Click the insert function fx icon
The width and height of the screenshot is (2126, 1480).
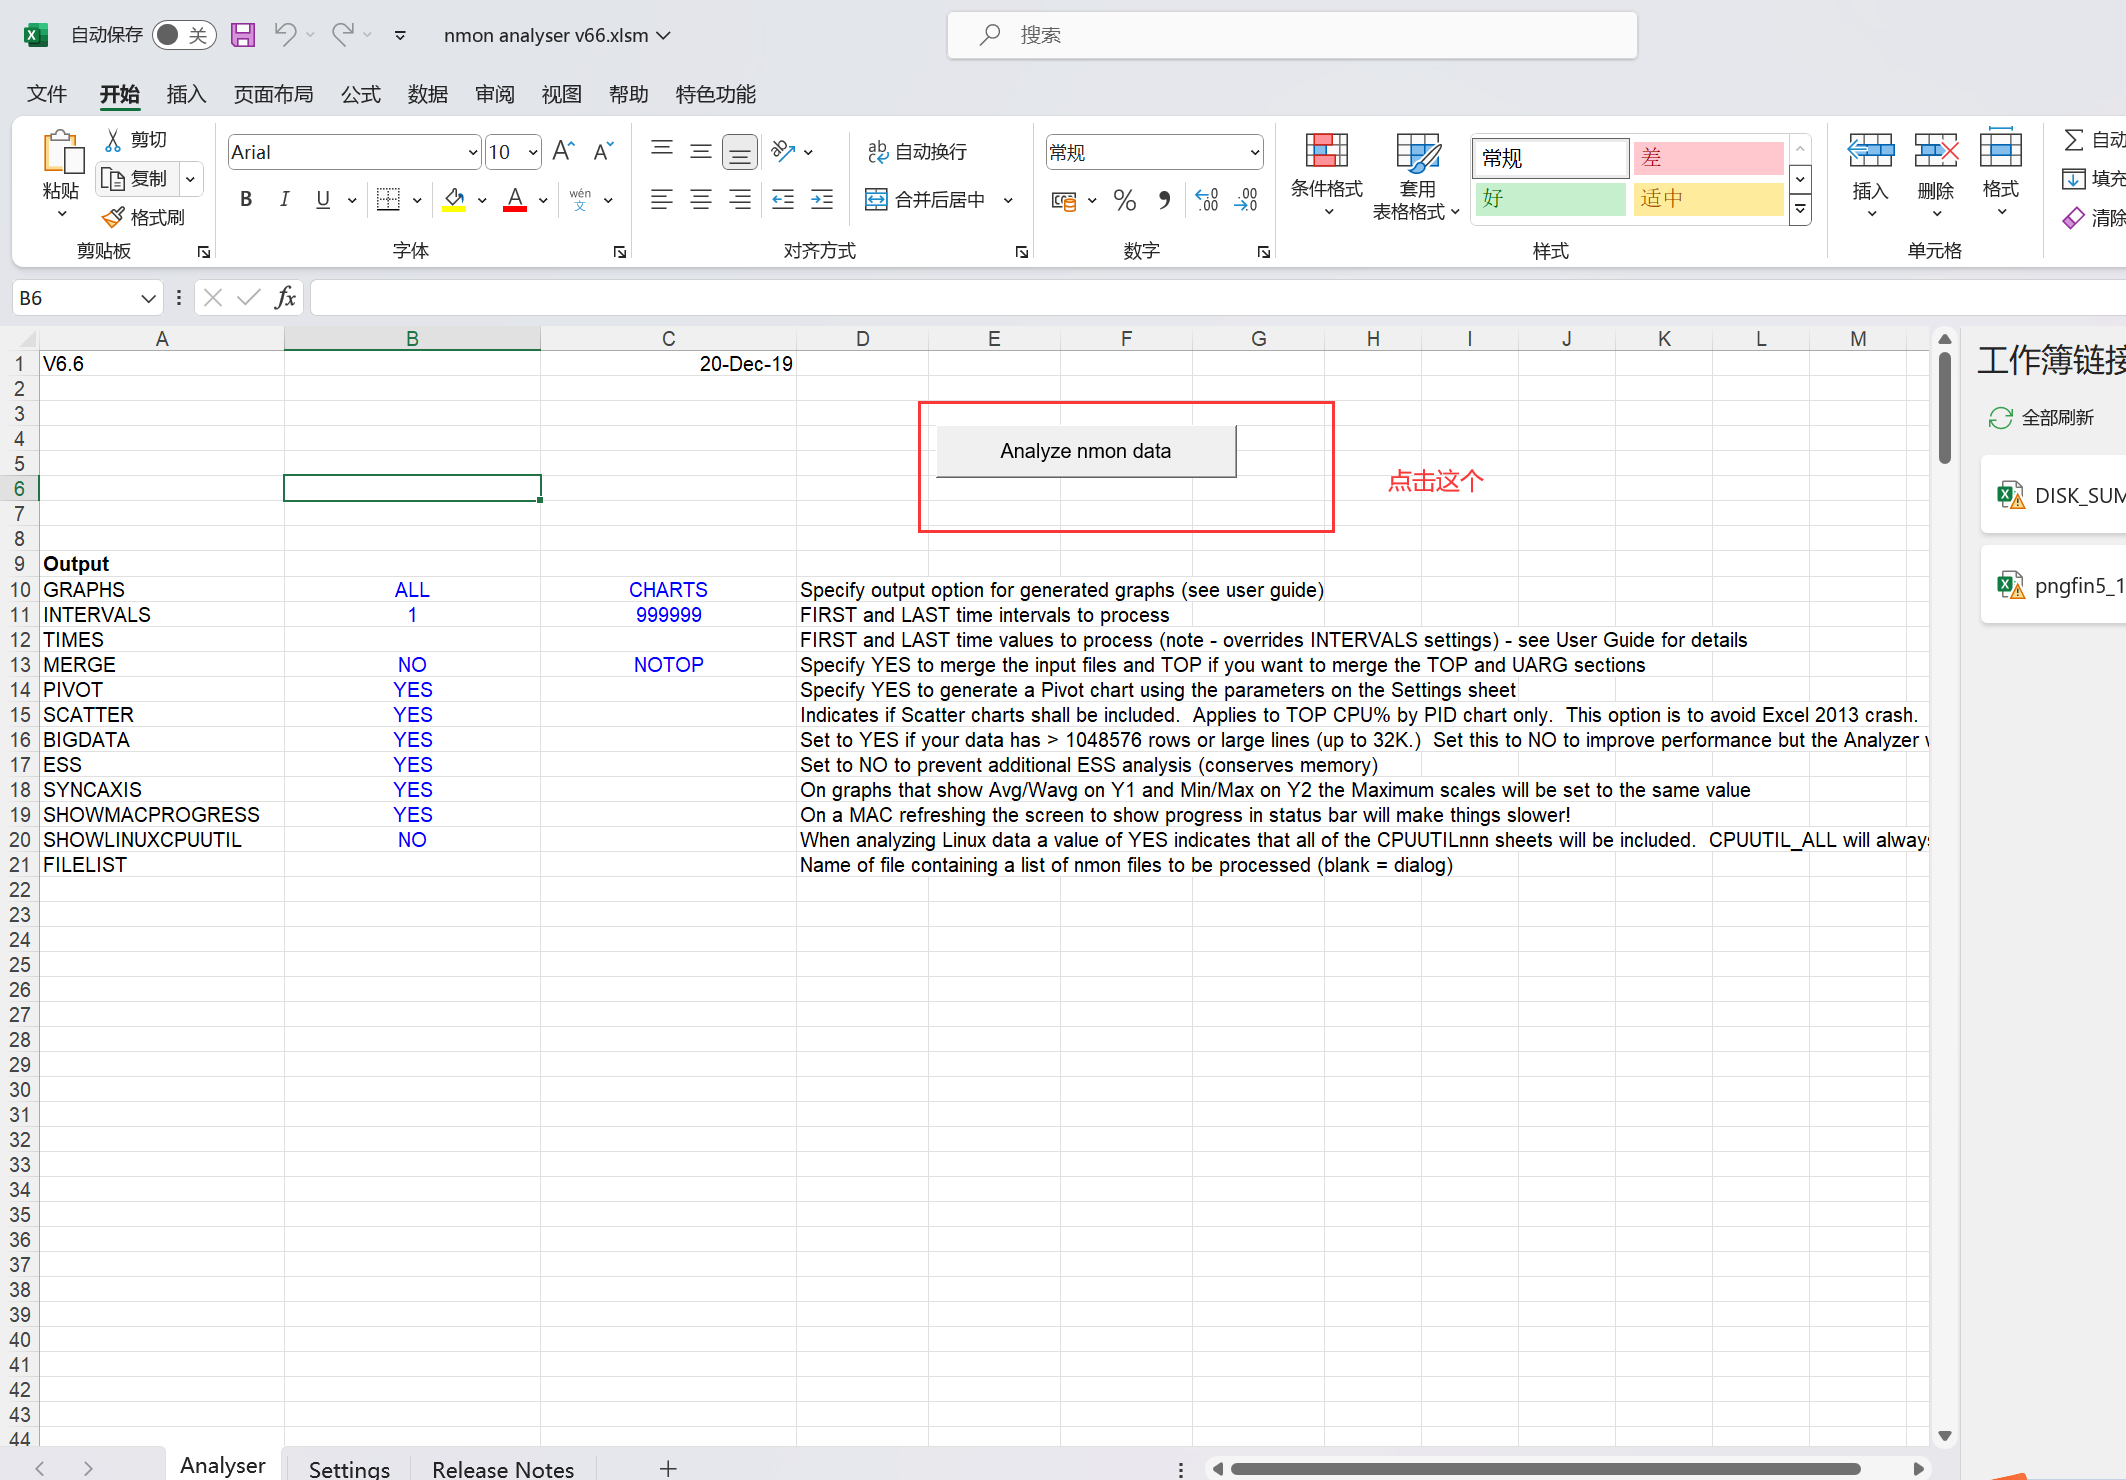285,297
